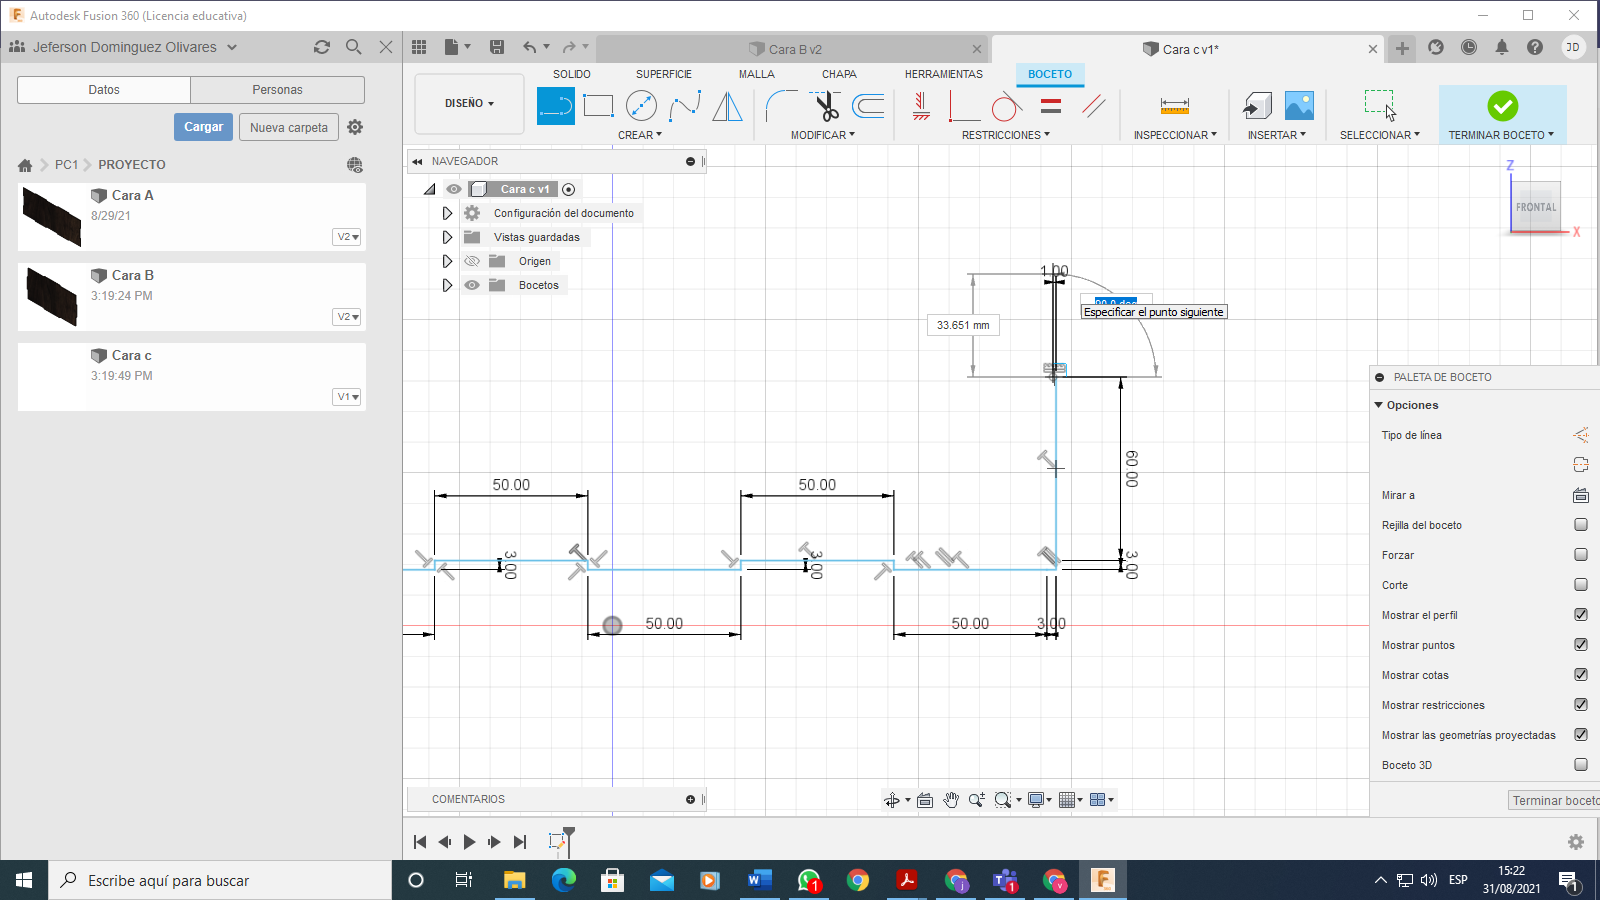Viewport: 1600px width, 900px height.
Task: Toggle visibility of Bocetos folder
Action: (x=472, y=285)
